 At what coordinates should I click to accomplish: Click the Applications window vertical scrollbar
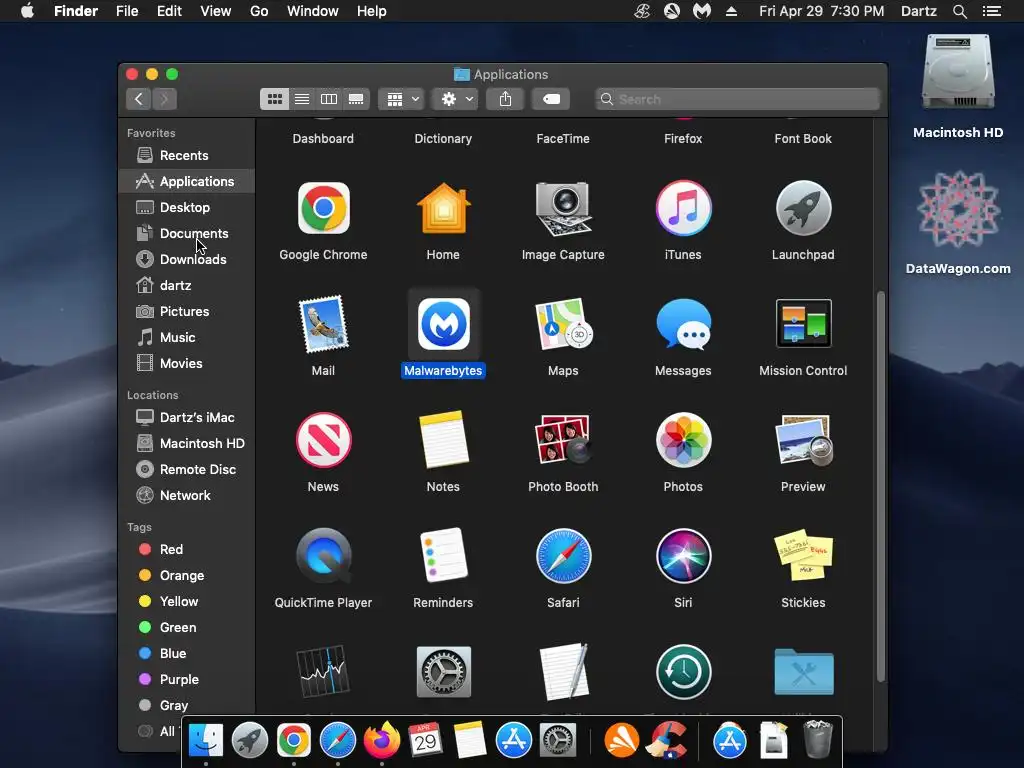[880, 487]
